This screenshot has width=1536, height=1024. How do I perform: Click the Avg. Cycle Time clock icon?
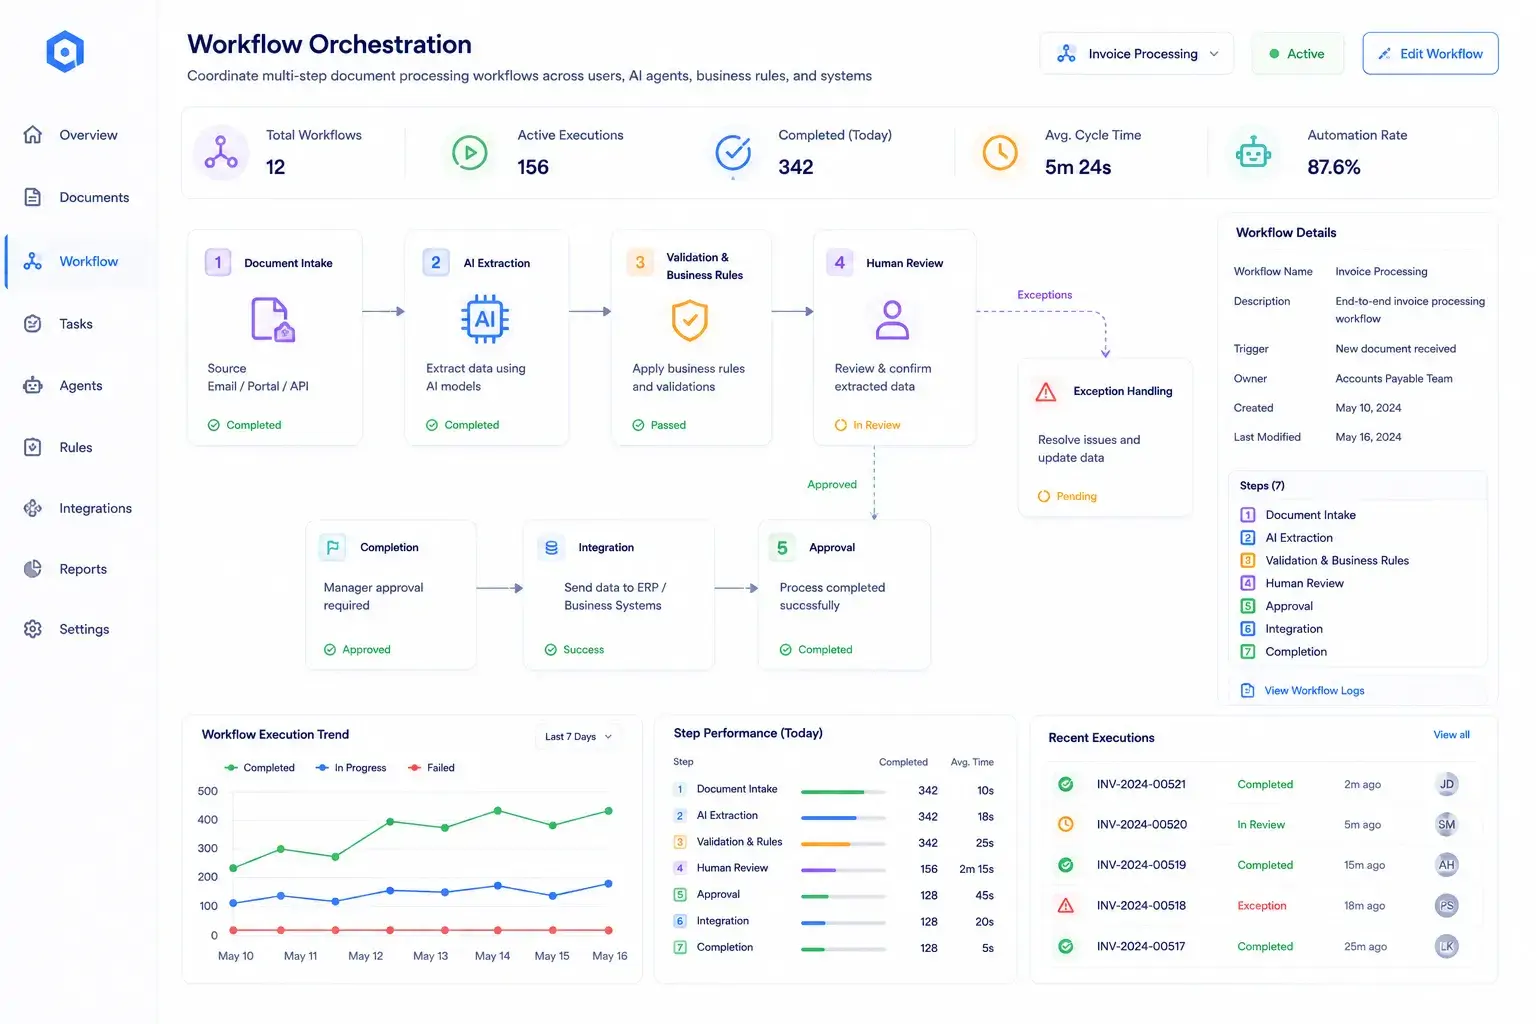tap(1000, 152)
